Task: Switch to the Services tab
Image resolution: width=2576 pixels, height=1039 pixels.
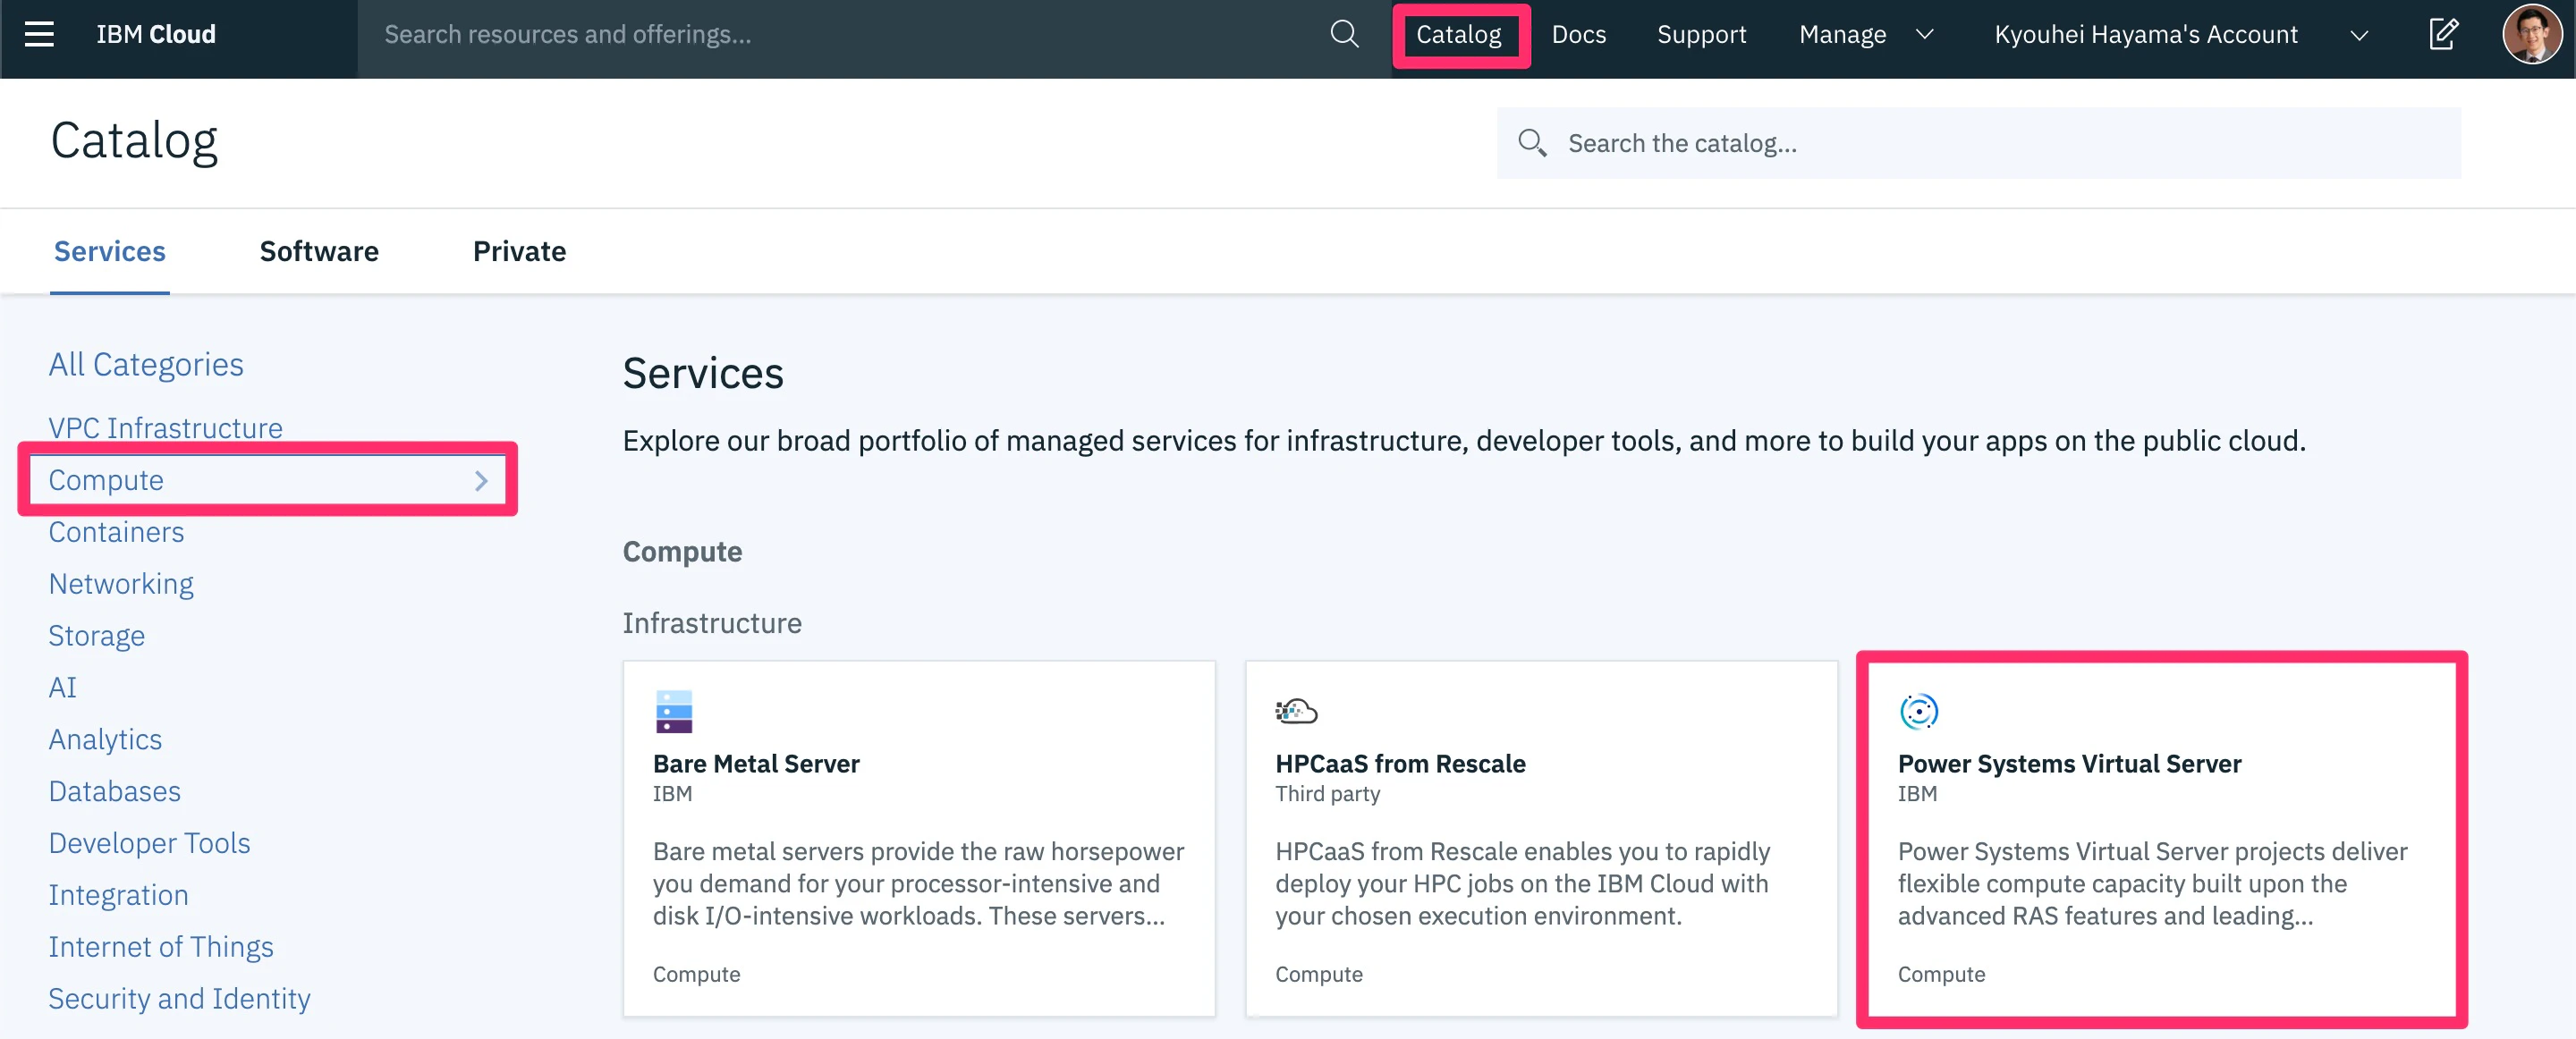Action: pos(110,251)
